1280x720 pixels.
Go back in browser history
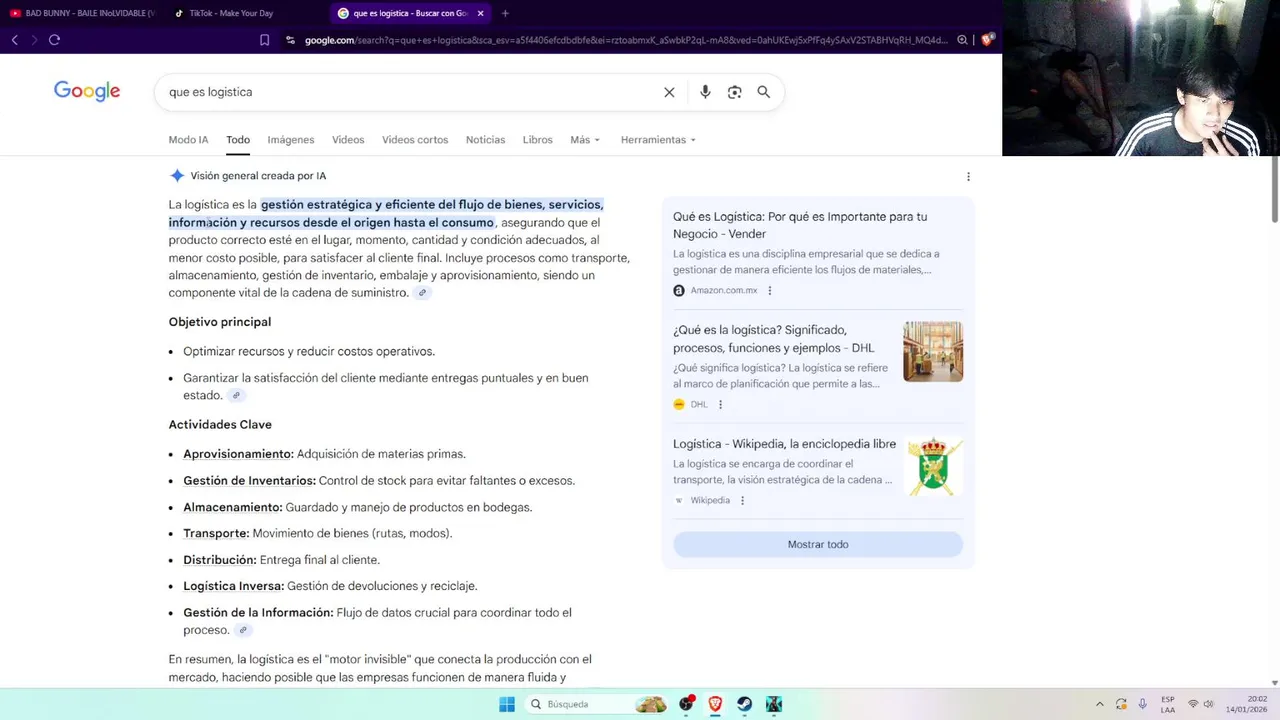coord(15,40)
